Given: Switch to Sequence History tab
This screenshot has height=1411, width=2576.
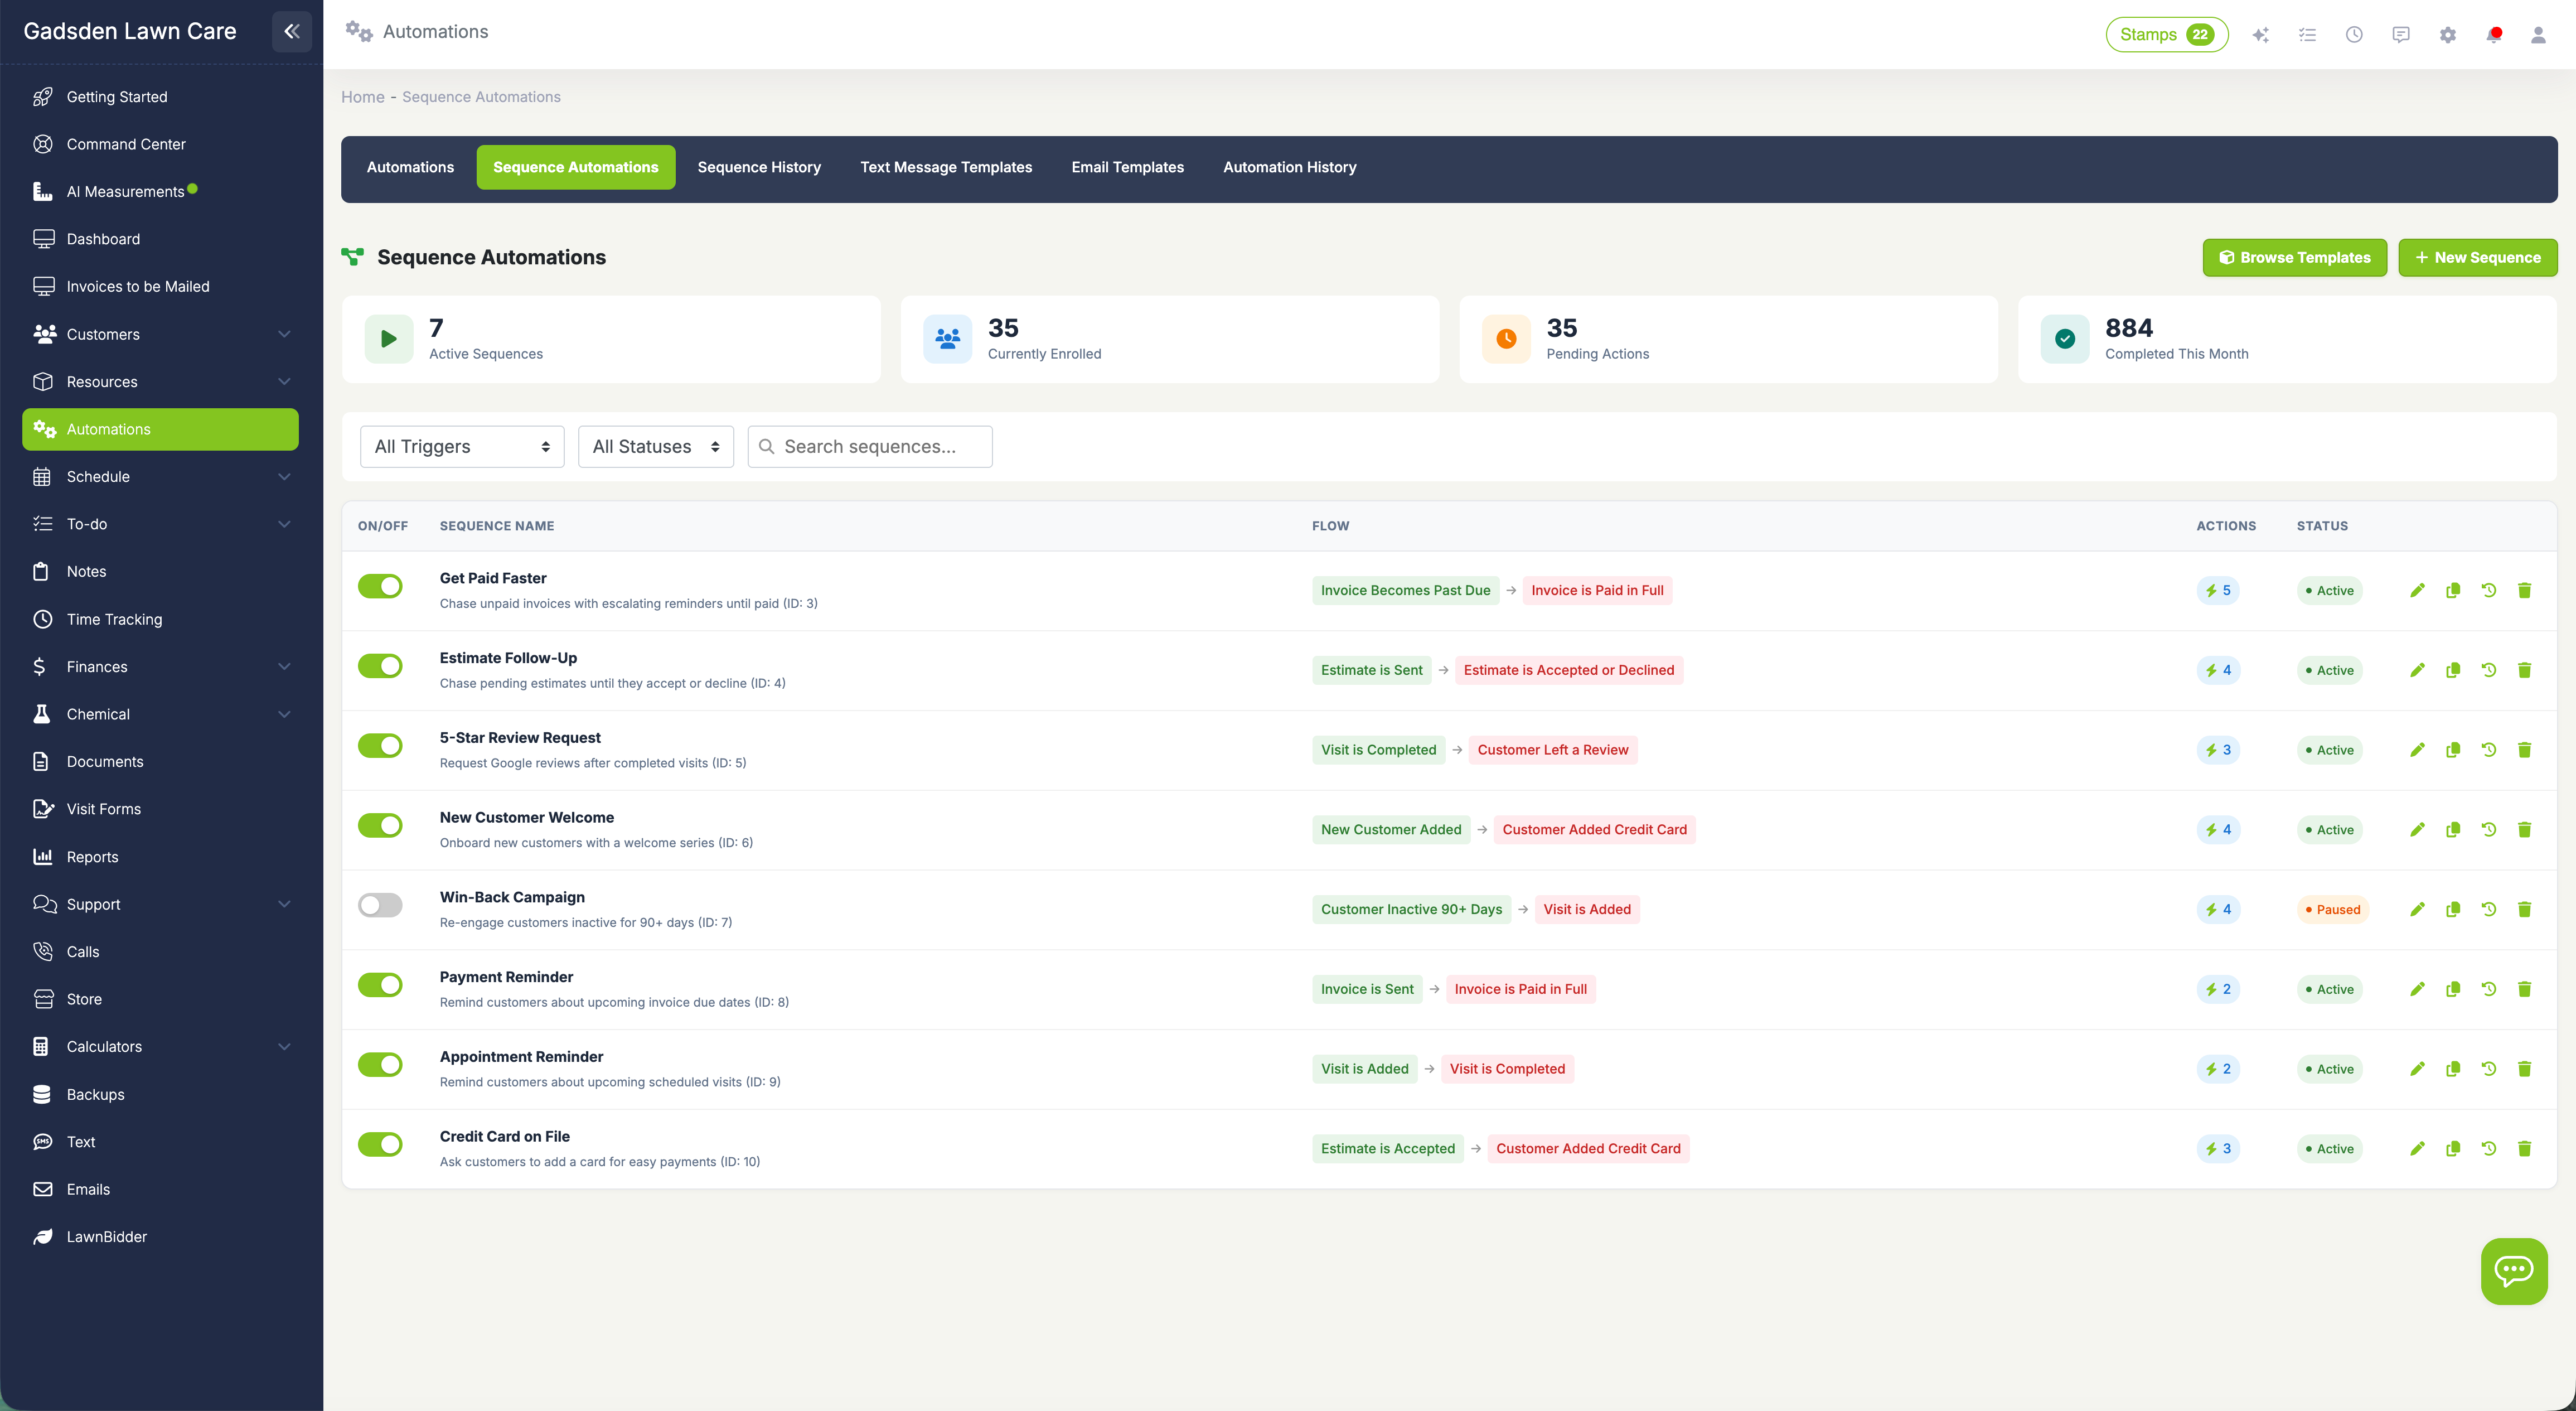Looking at the screenshot, I should (x=759, y=167).
